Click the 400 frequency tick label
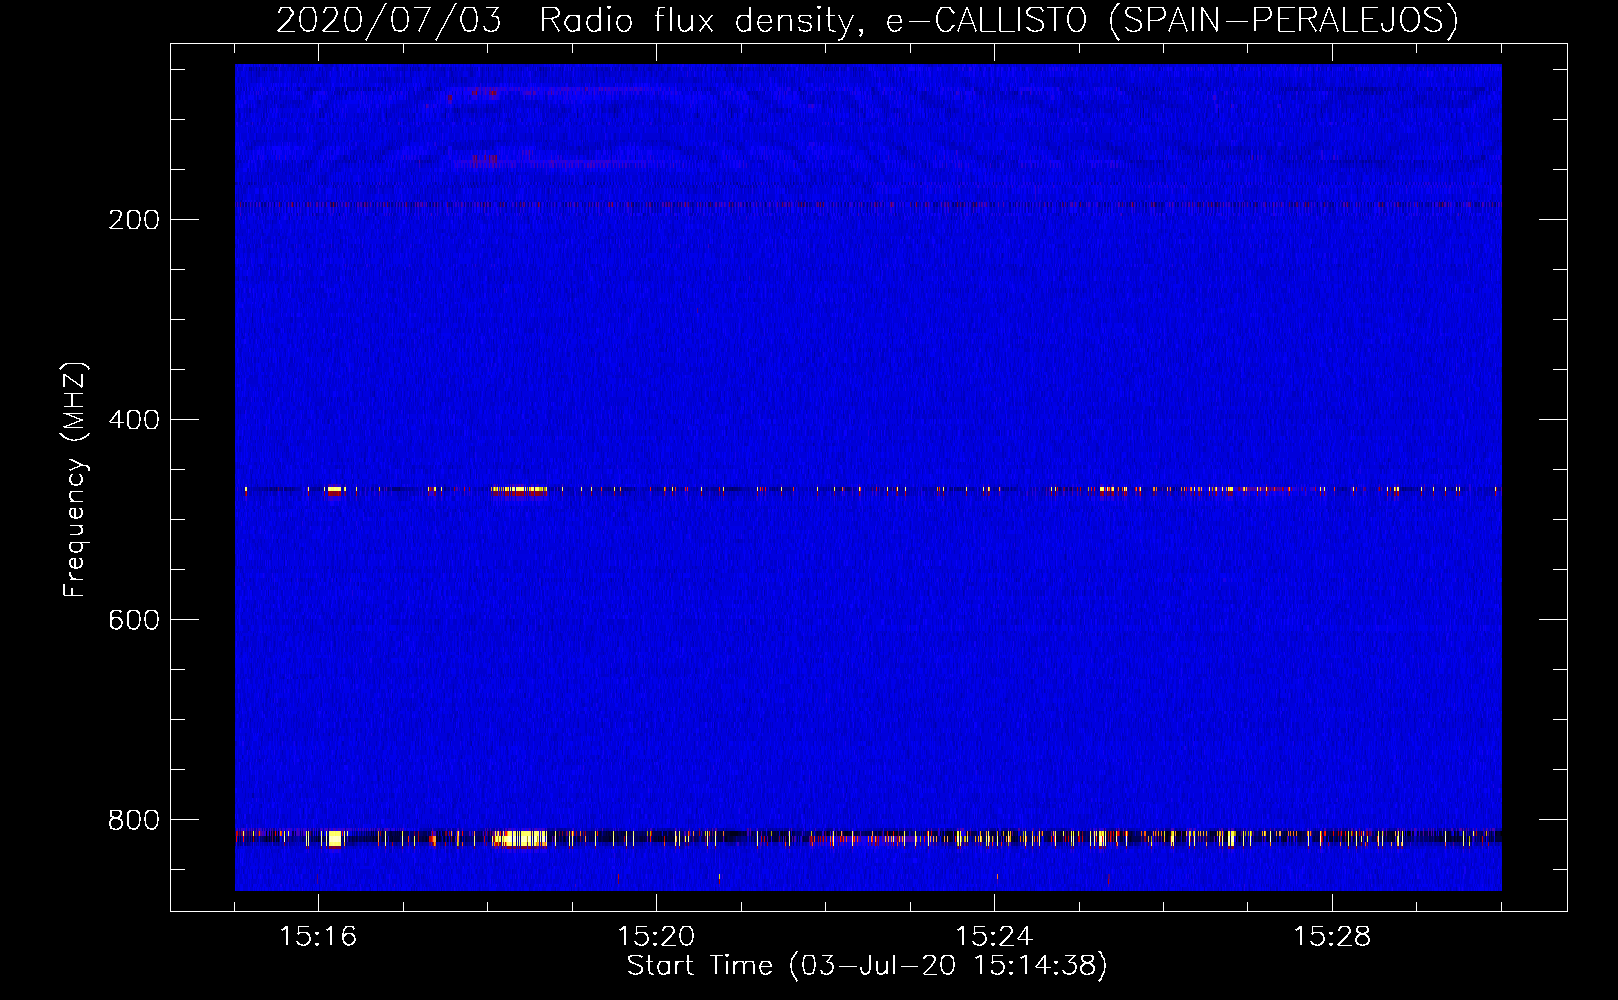The width and height of the screenshot is (1618, 1000). pyautogui.click(x=134, y=420)
